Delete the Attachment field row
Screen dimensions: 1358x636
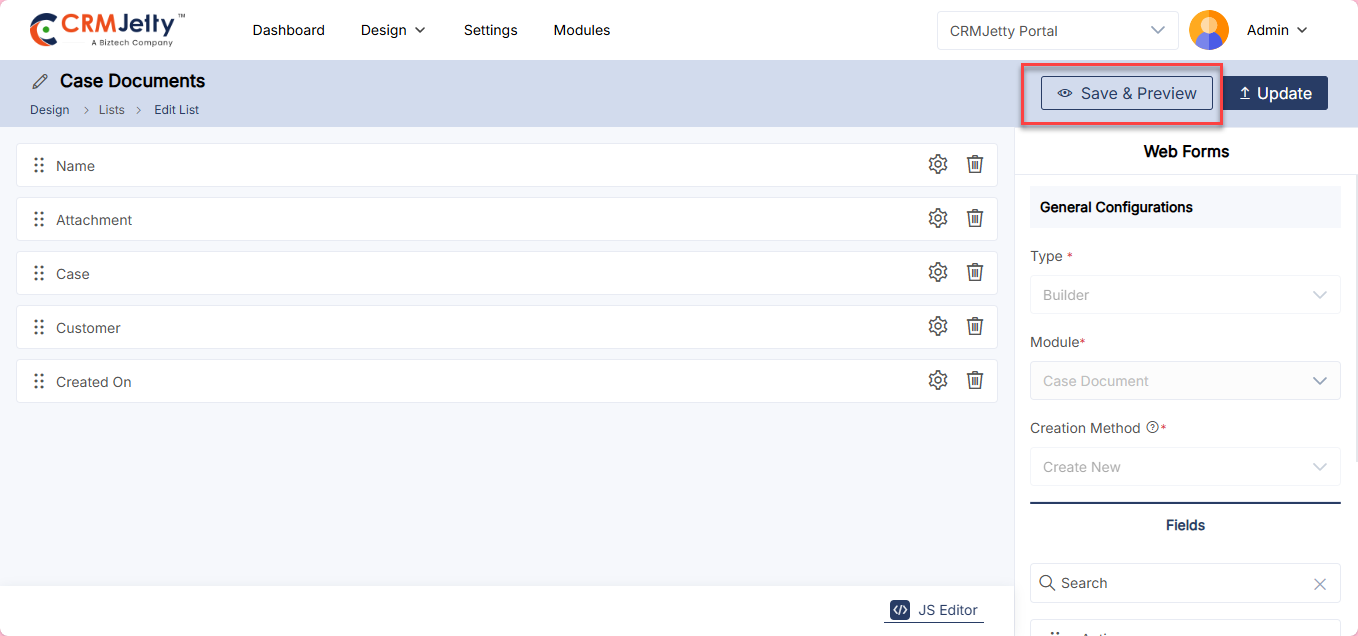pyautogui.click(x=975, y=219)
